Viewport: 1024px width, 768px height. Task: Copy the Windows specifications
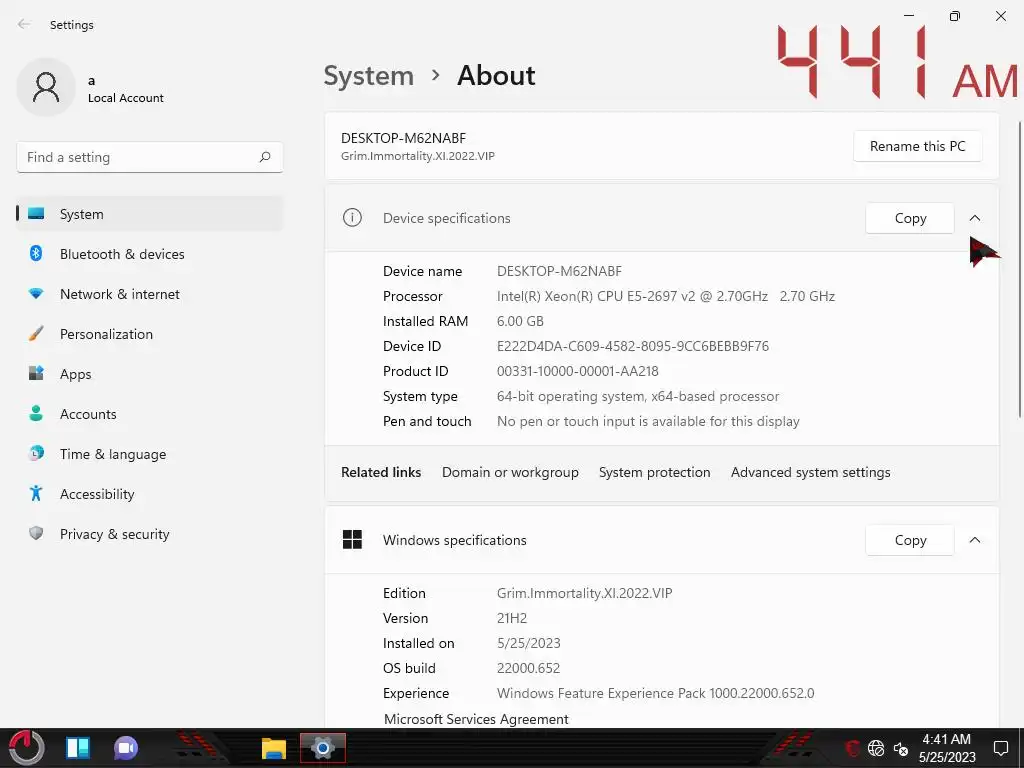(x=910, y=540)
